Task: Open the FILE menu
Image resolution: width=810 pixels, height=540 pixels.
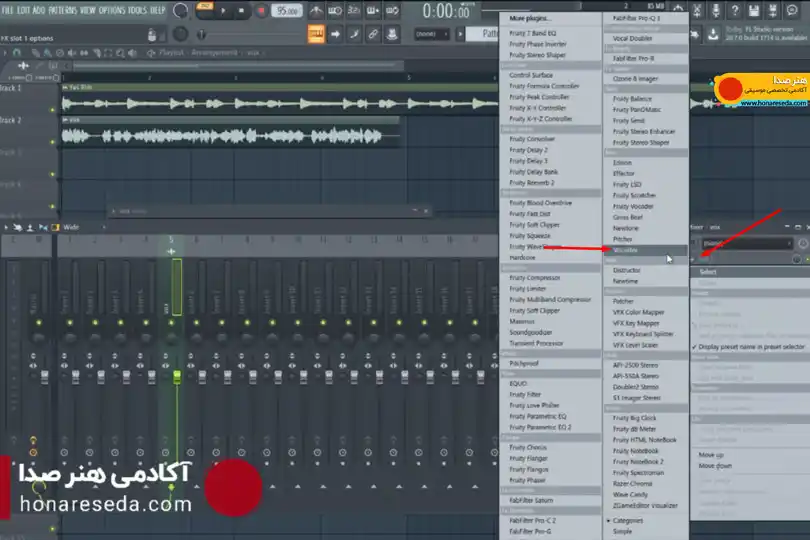Action: 7,10
